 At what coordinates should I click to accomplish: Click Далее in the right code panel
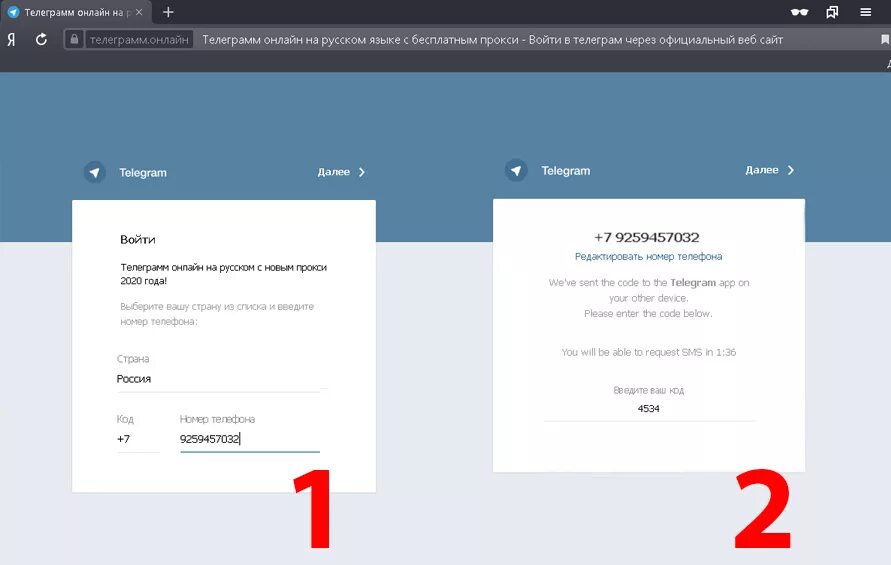762,170
